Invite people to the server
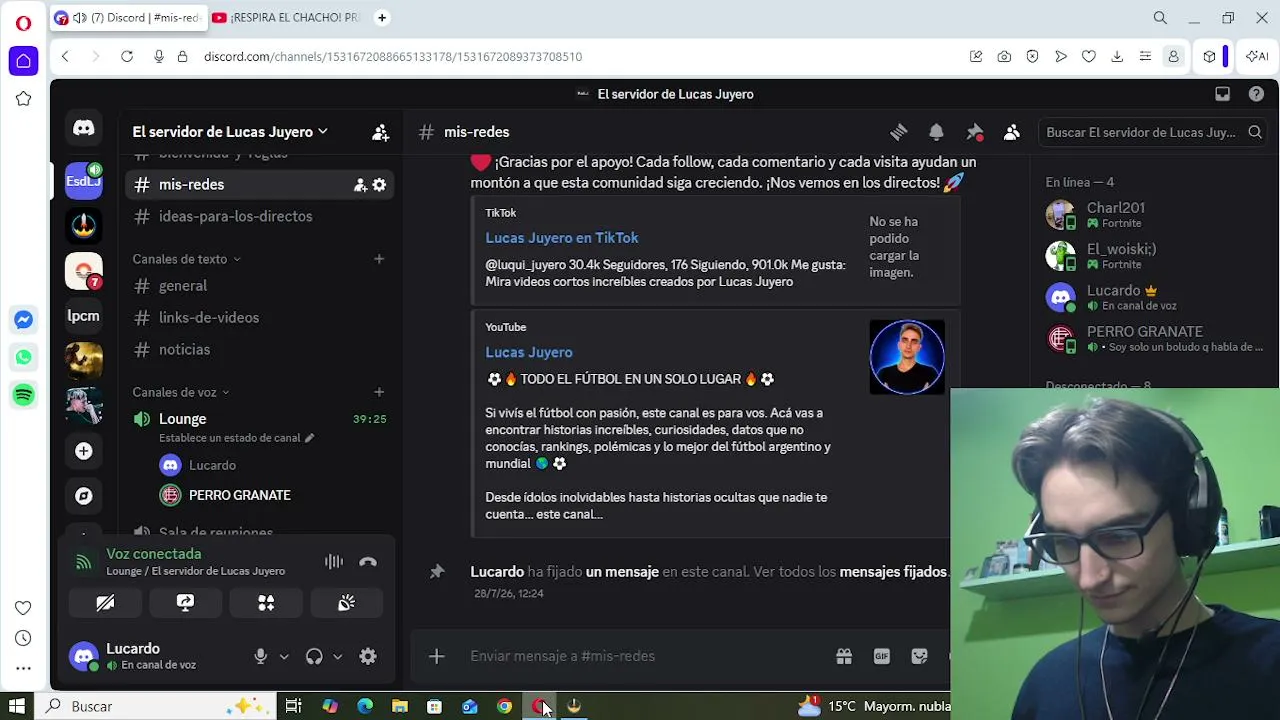The width and height of the screenshot is (1280, 720). pos(380,132)
